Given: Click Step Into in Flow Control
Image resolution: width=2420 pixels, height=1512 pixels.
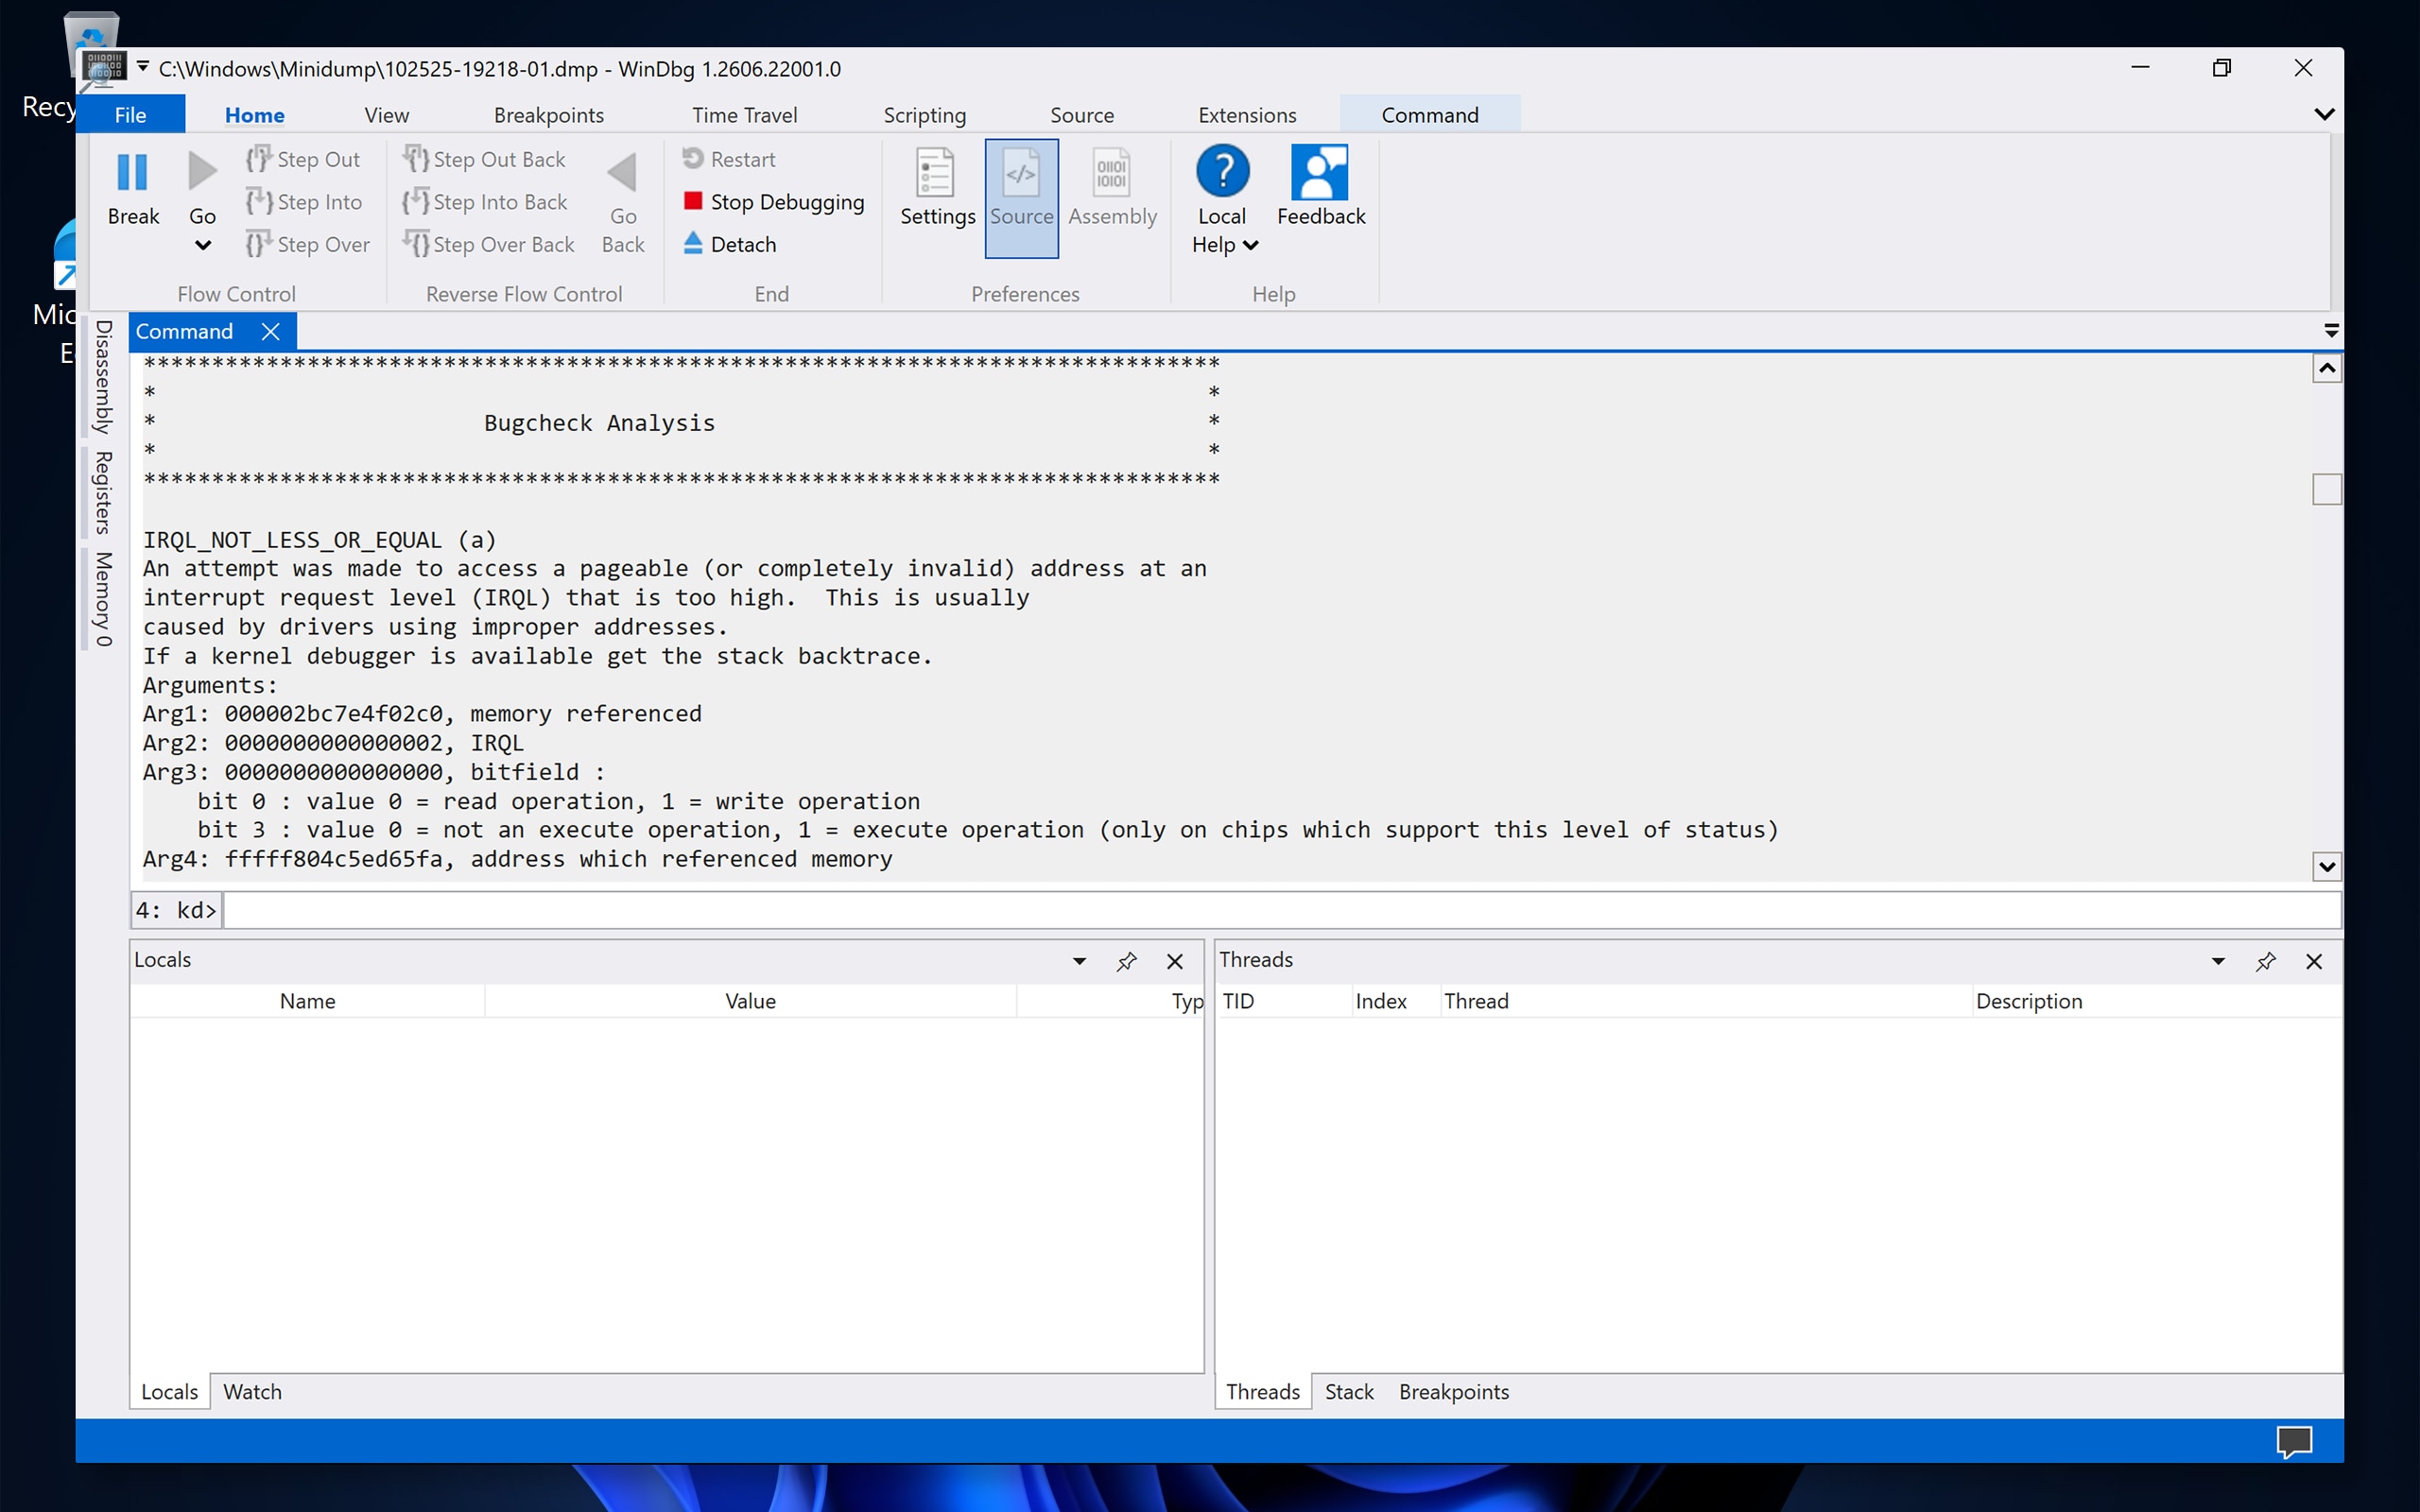Looking at the screenshot, I should [304, 202].
